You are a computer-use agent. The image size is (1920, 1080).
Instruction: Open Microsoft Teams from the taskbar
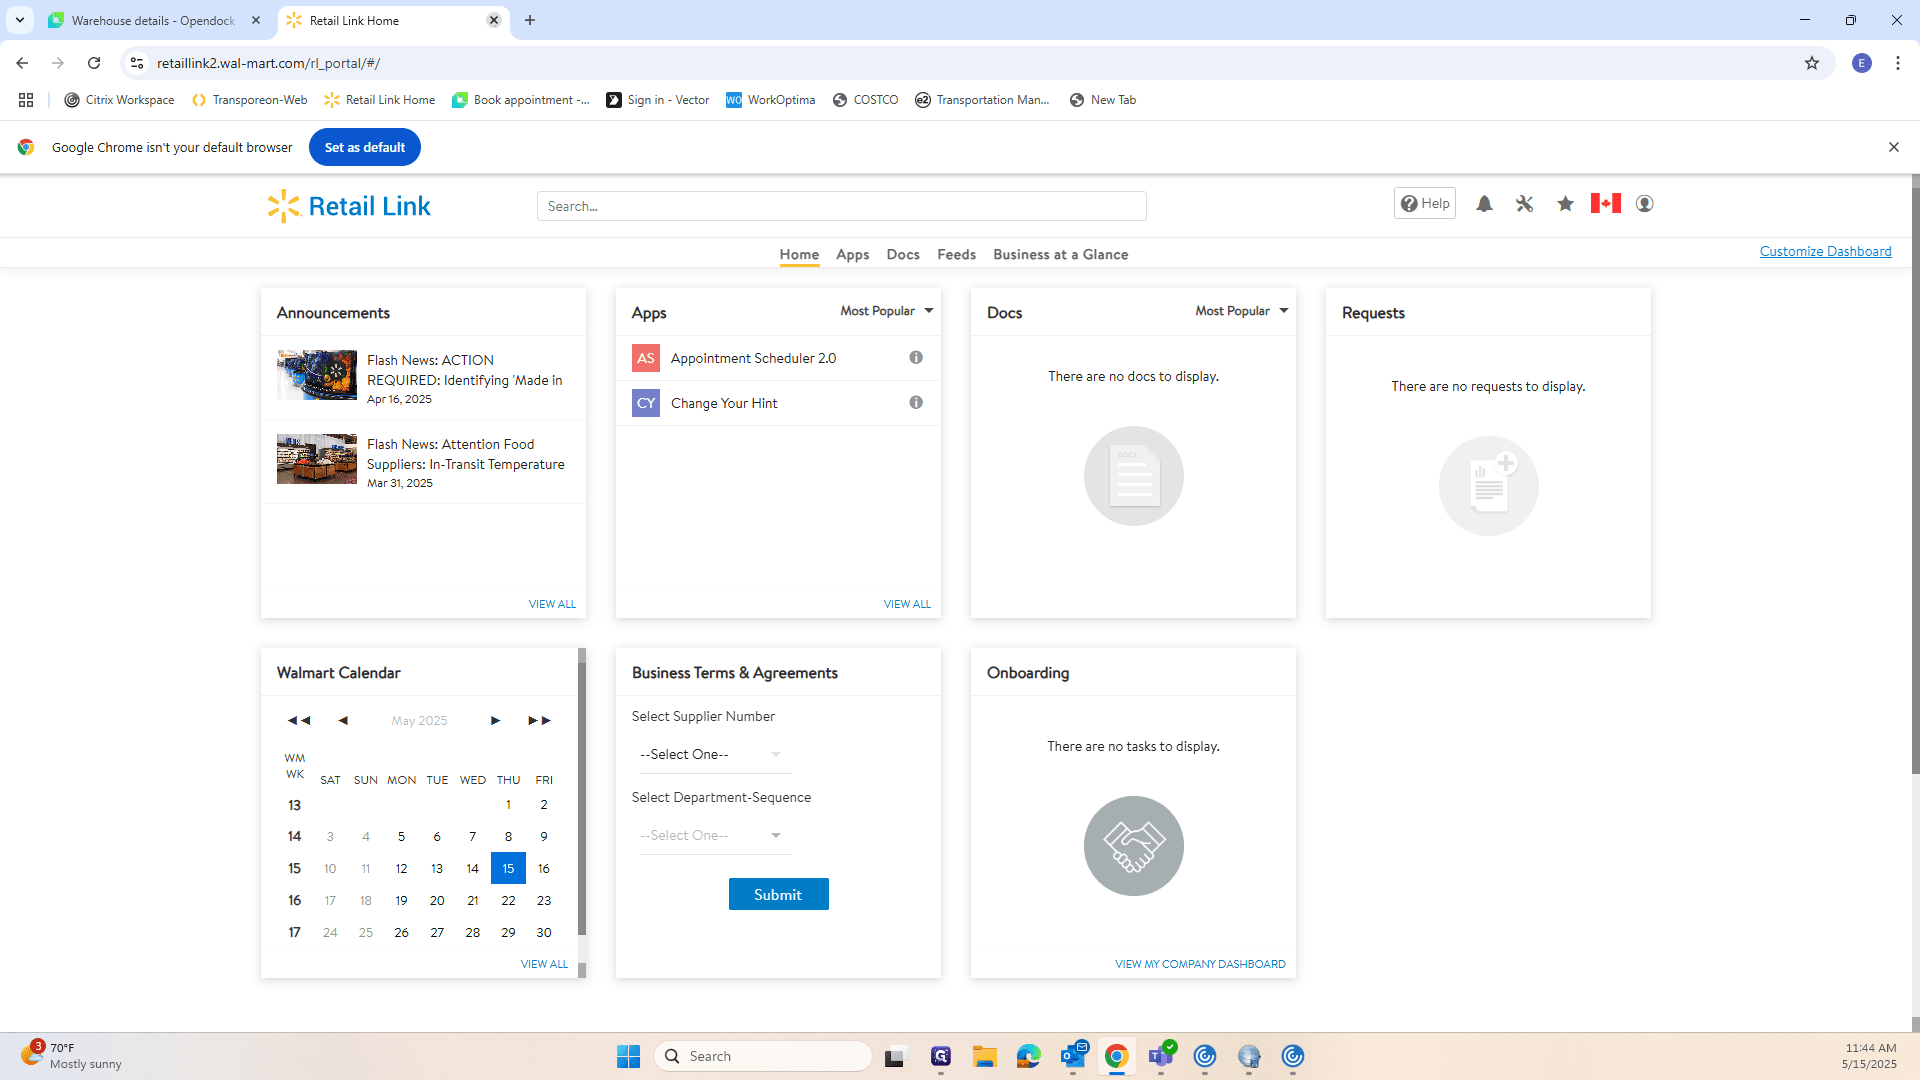pyautogui.click(x=1161, y=1056)
